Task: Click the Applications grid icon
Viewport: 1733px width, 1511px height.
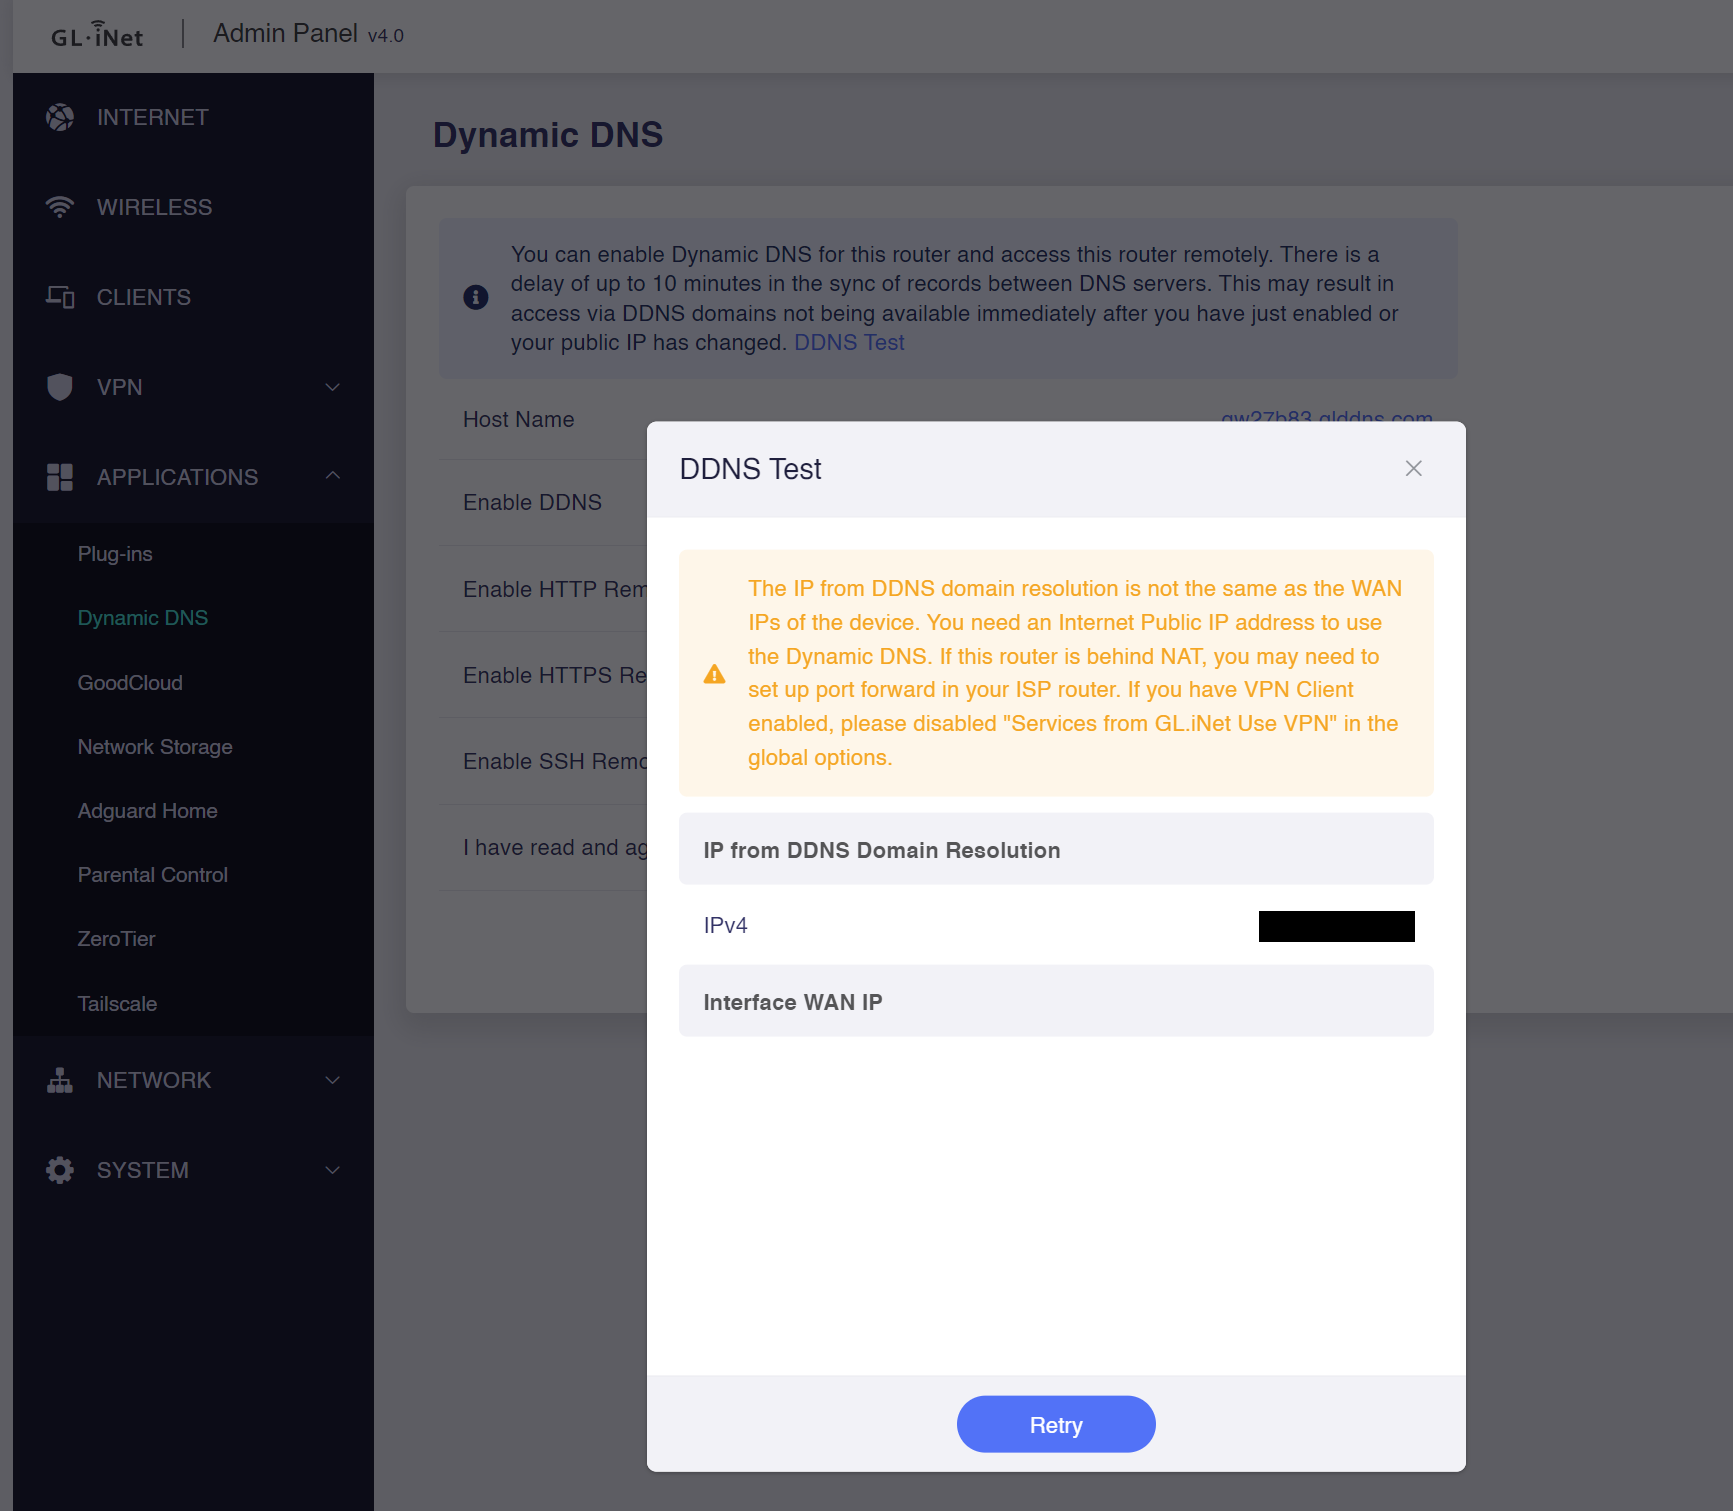Action: [x=60, y=477]
